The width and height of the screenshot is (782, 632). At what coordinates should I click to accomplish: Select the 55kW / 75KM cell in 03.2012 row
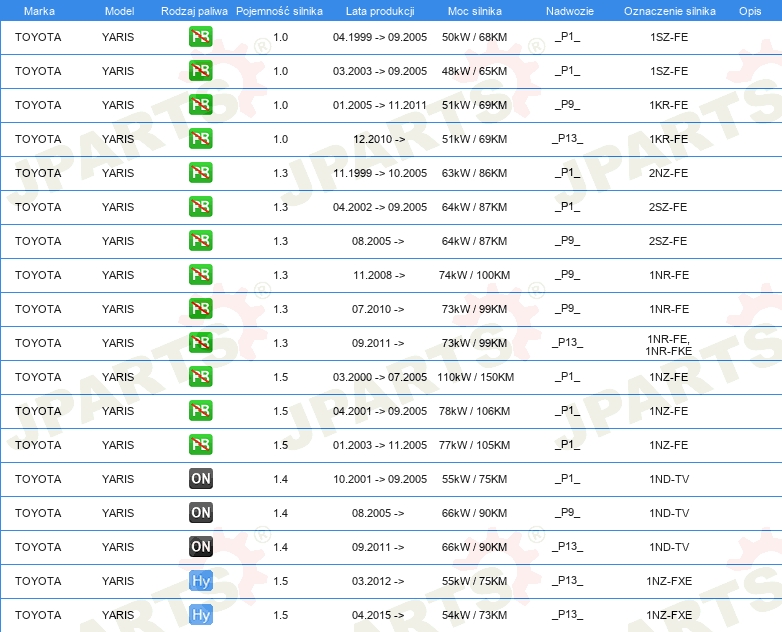[x=474, y=581]
